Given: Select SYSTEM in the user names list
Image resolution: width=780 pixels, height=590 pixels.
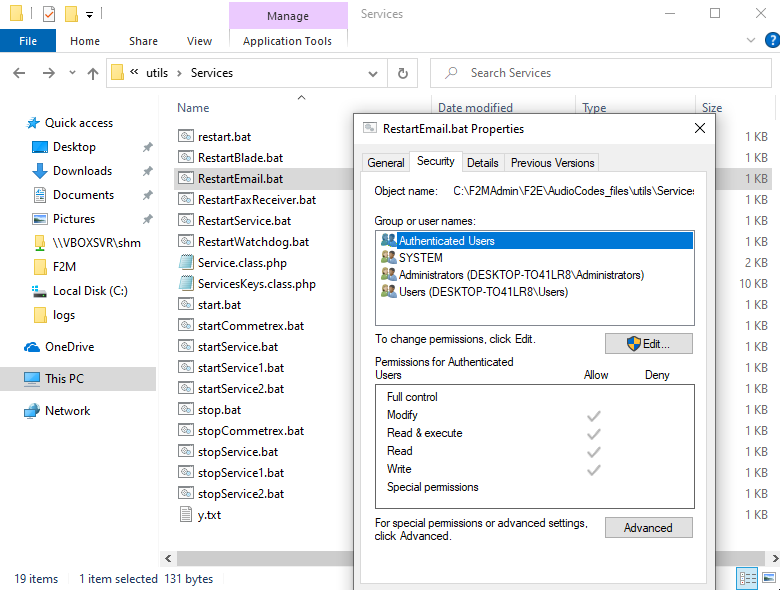Looking at the screenshot, I should 420,258.
